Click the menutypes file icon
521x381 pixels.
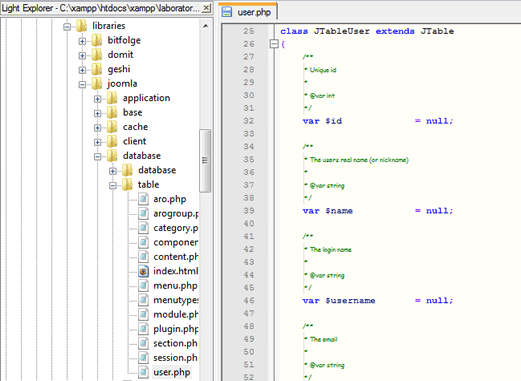pos(143,300)
